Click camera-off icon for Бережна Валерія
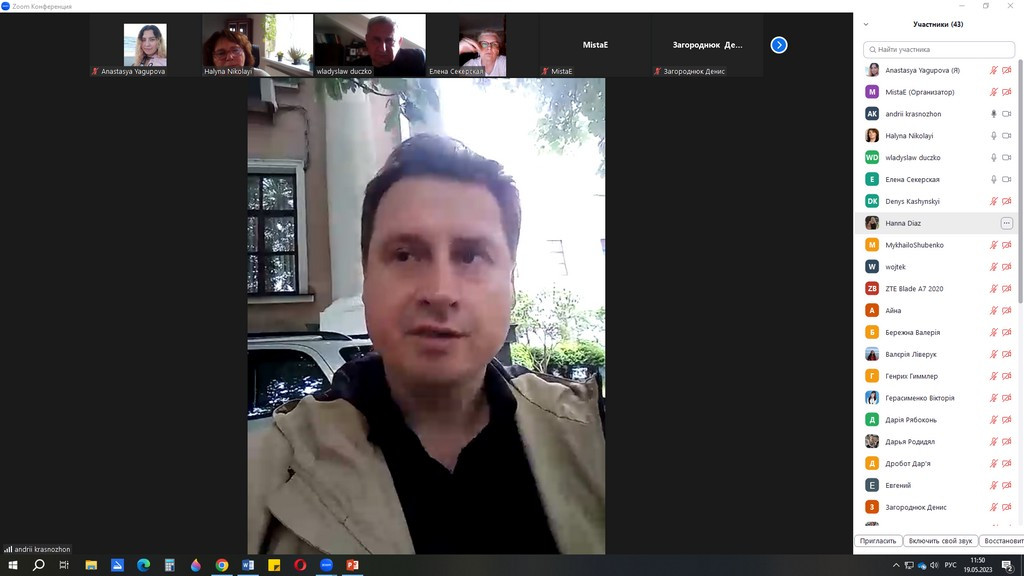The height and width of the screenshot is (576, 1024). click(x=1006, y=332)
